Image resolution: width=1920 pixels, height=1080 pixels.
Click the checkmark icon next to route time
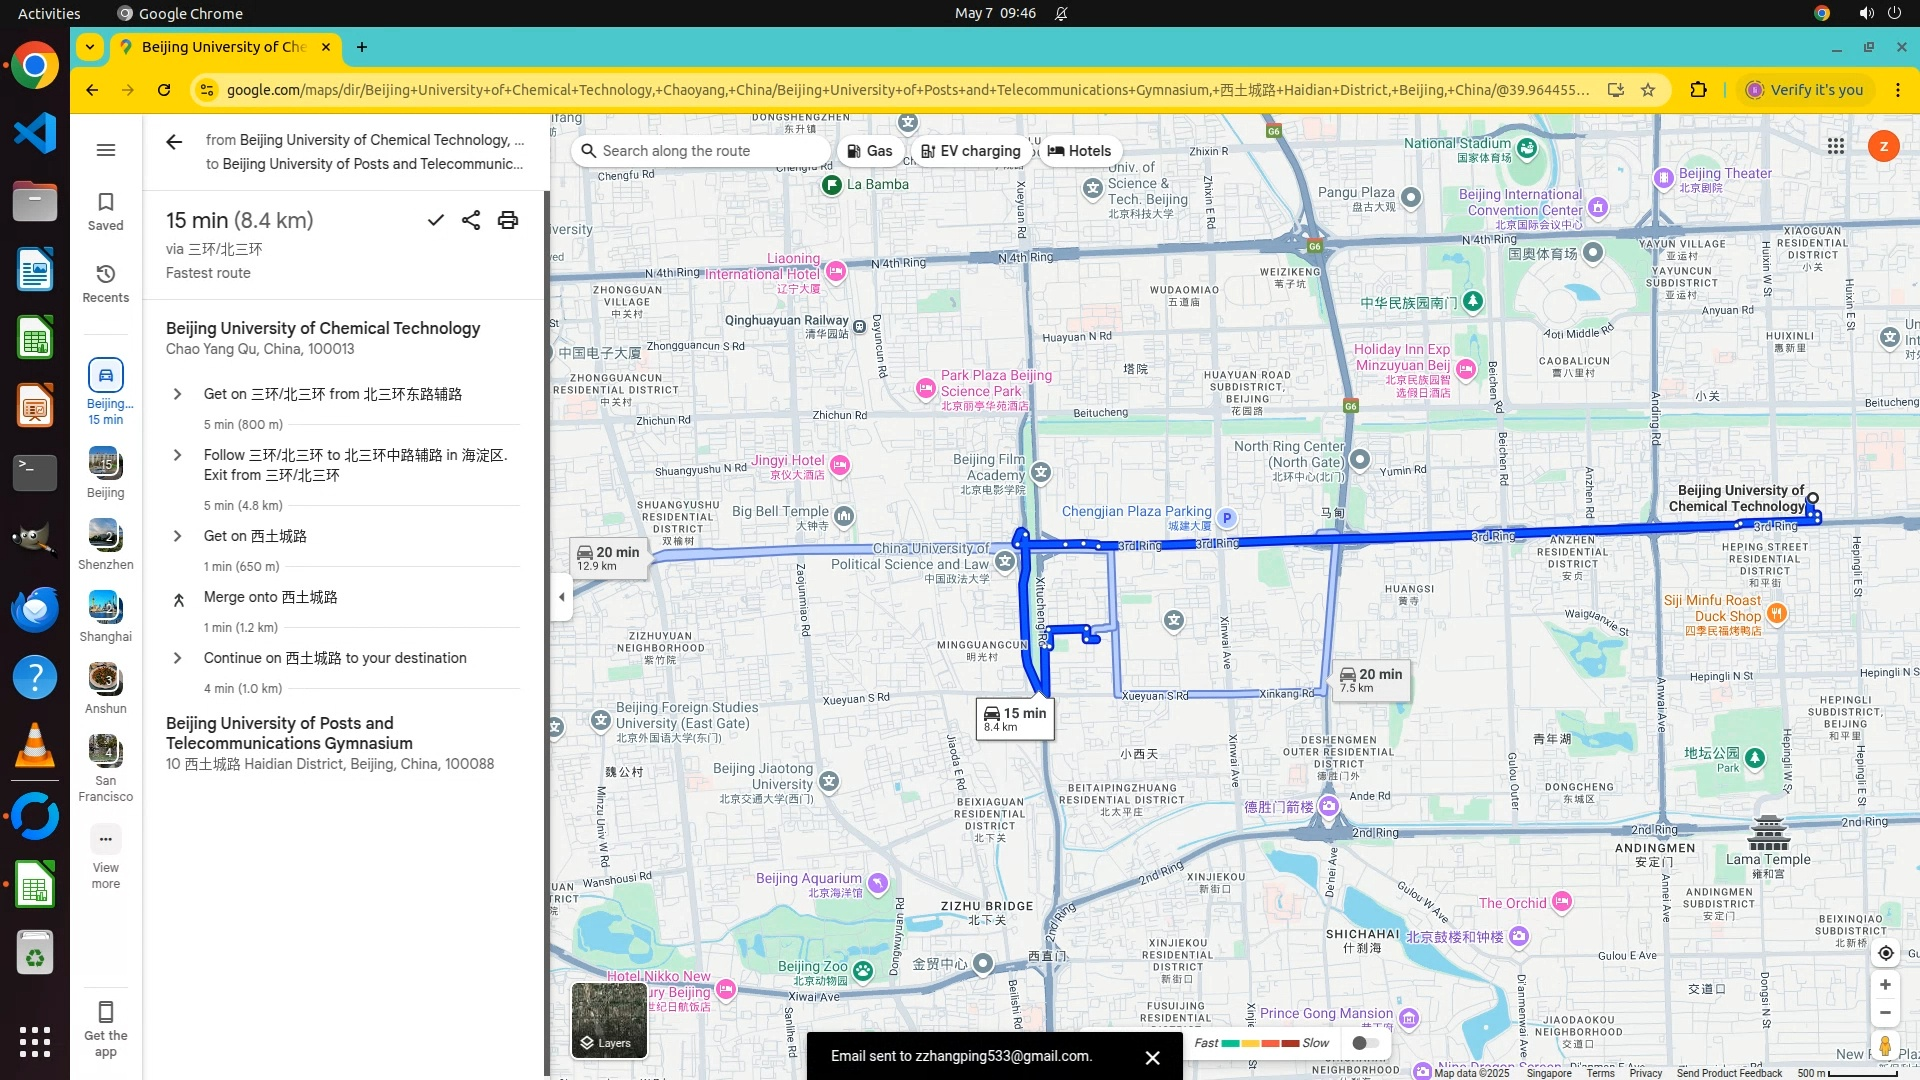435,220
